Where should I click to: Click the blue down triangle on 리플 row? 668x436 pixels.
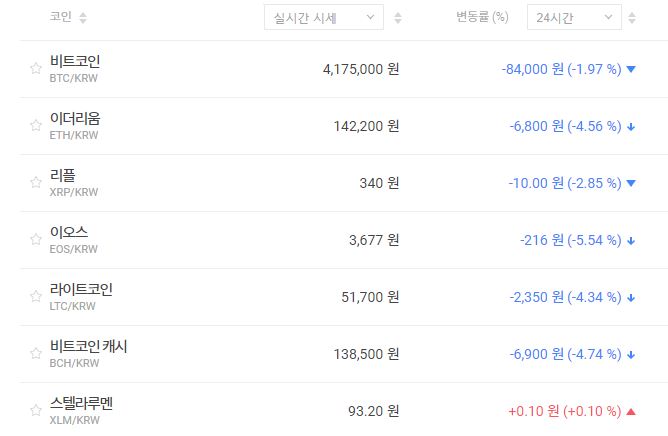[631, 183]
